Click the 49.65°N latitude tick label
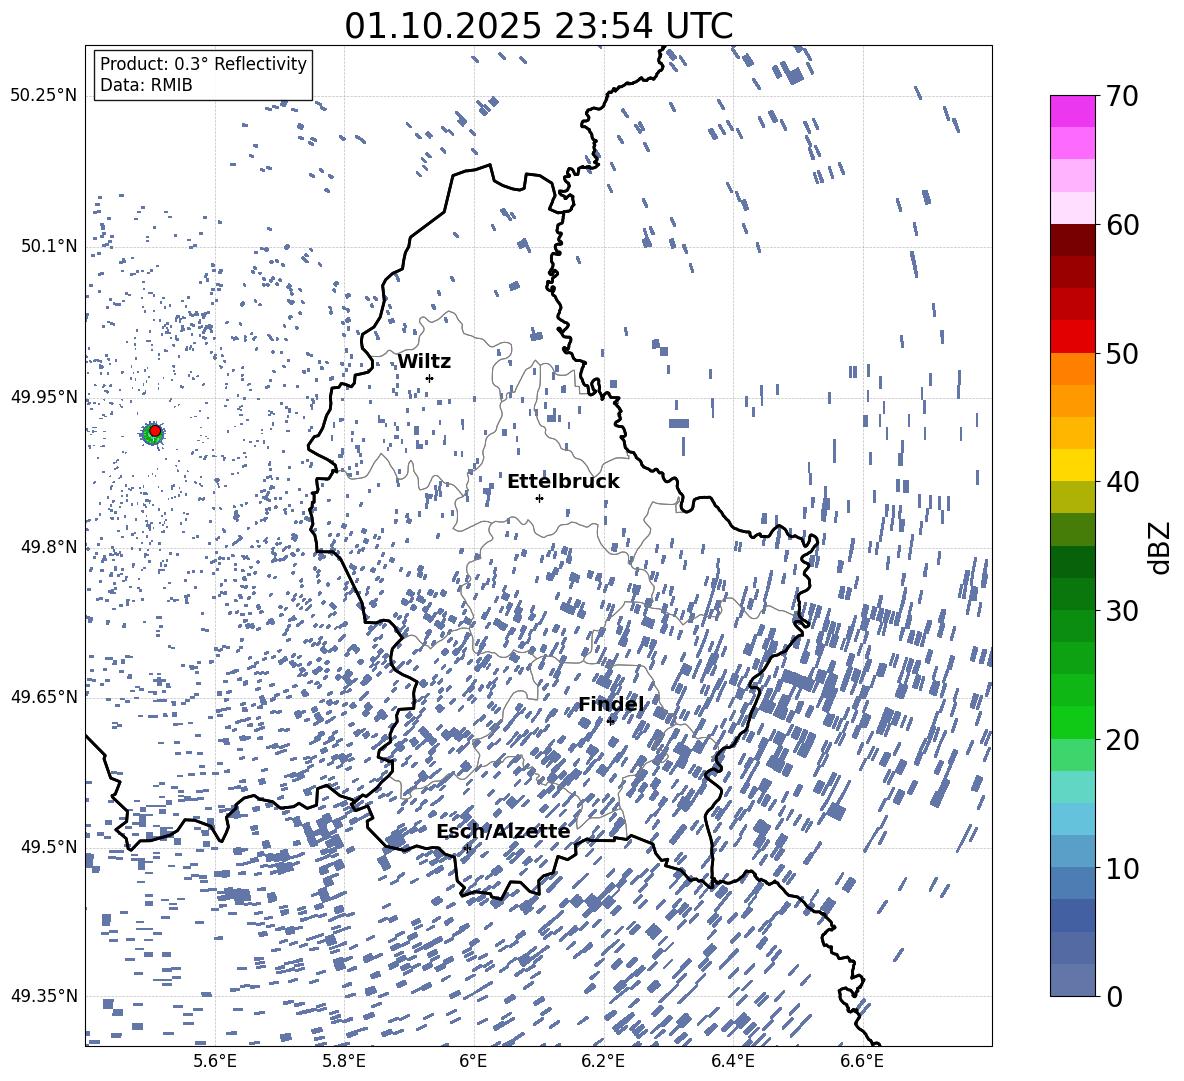 [44, 696]
